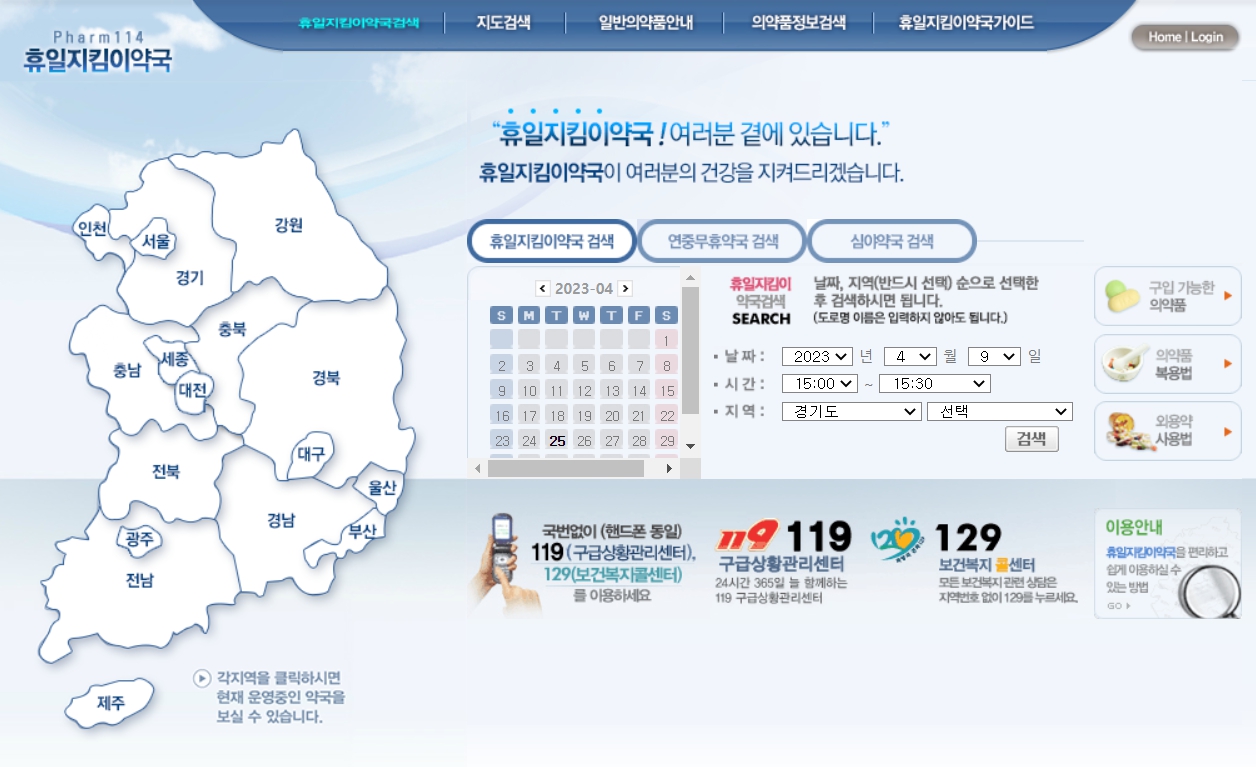
Task: Select April 25 in the calendar
Action: [x=557, y=440]
